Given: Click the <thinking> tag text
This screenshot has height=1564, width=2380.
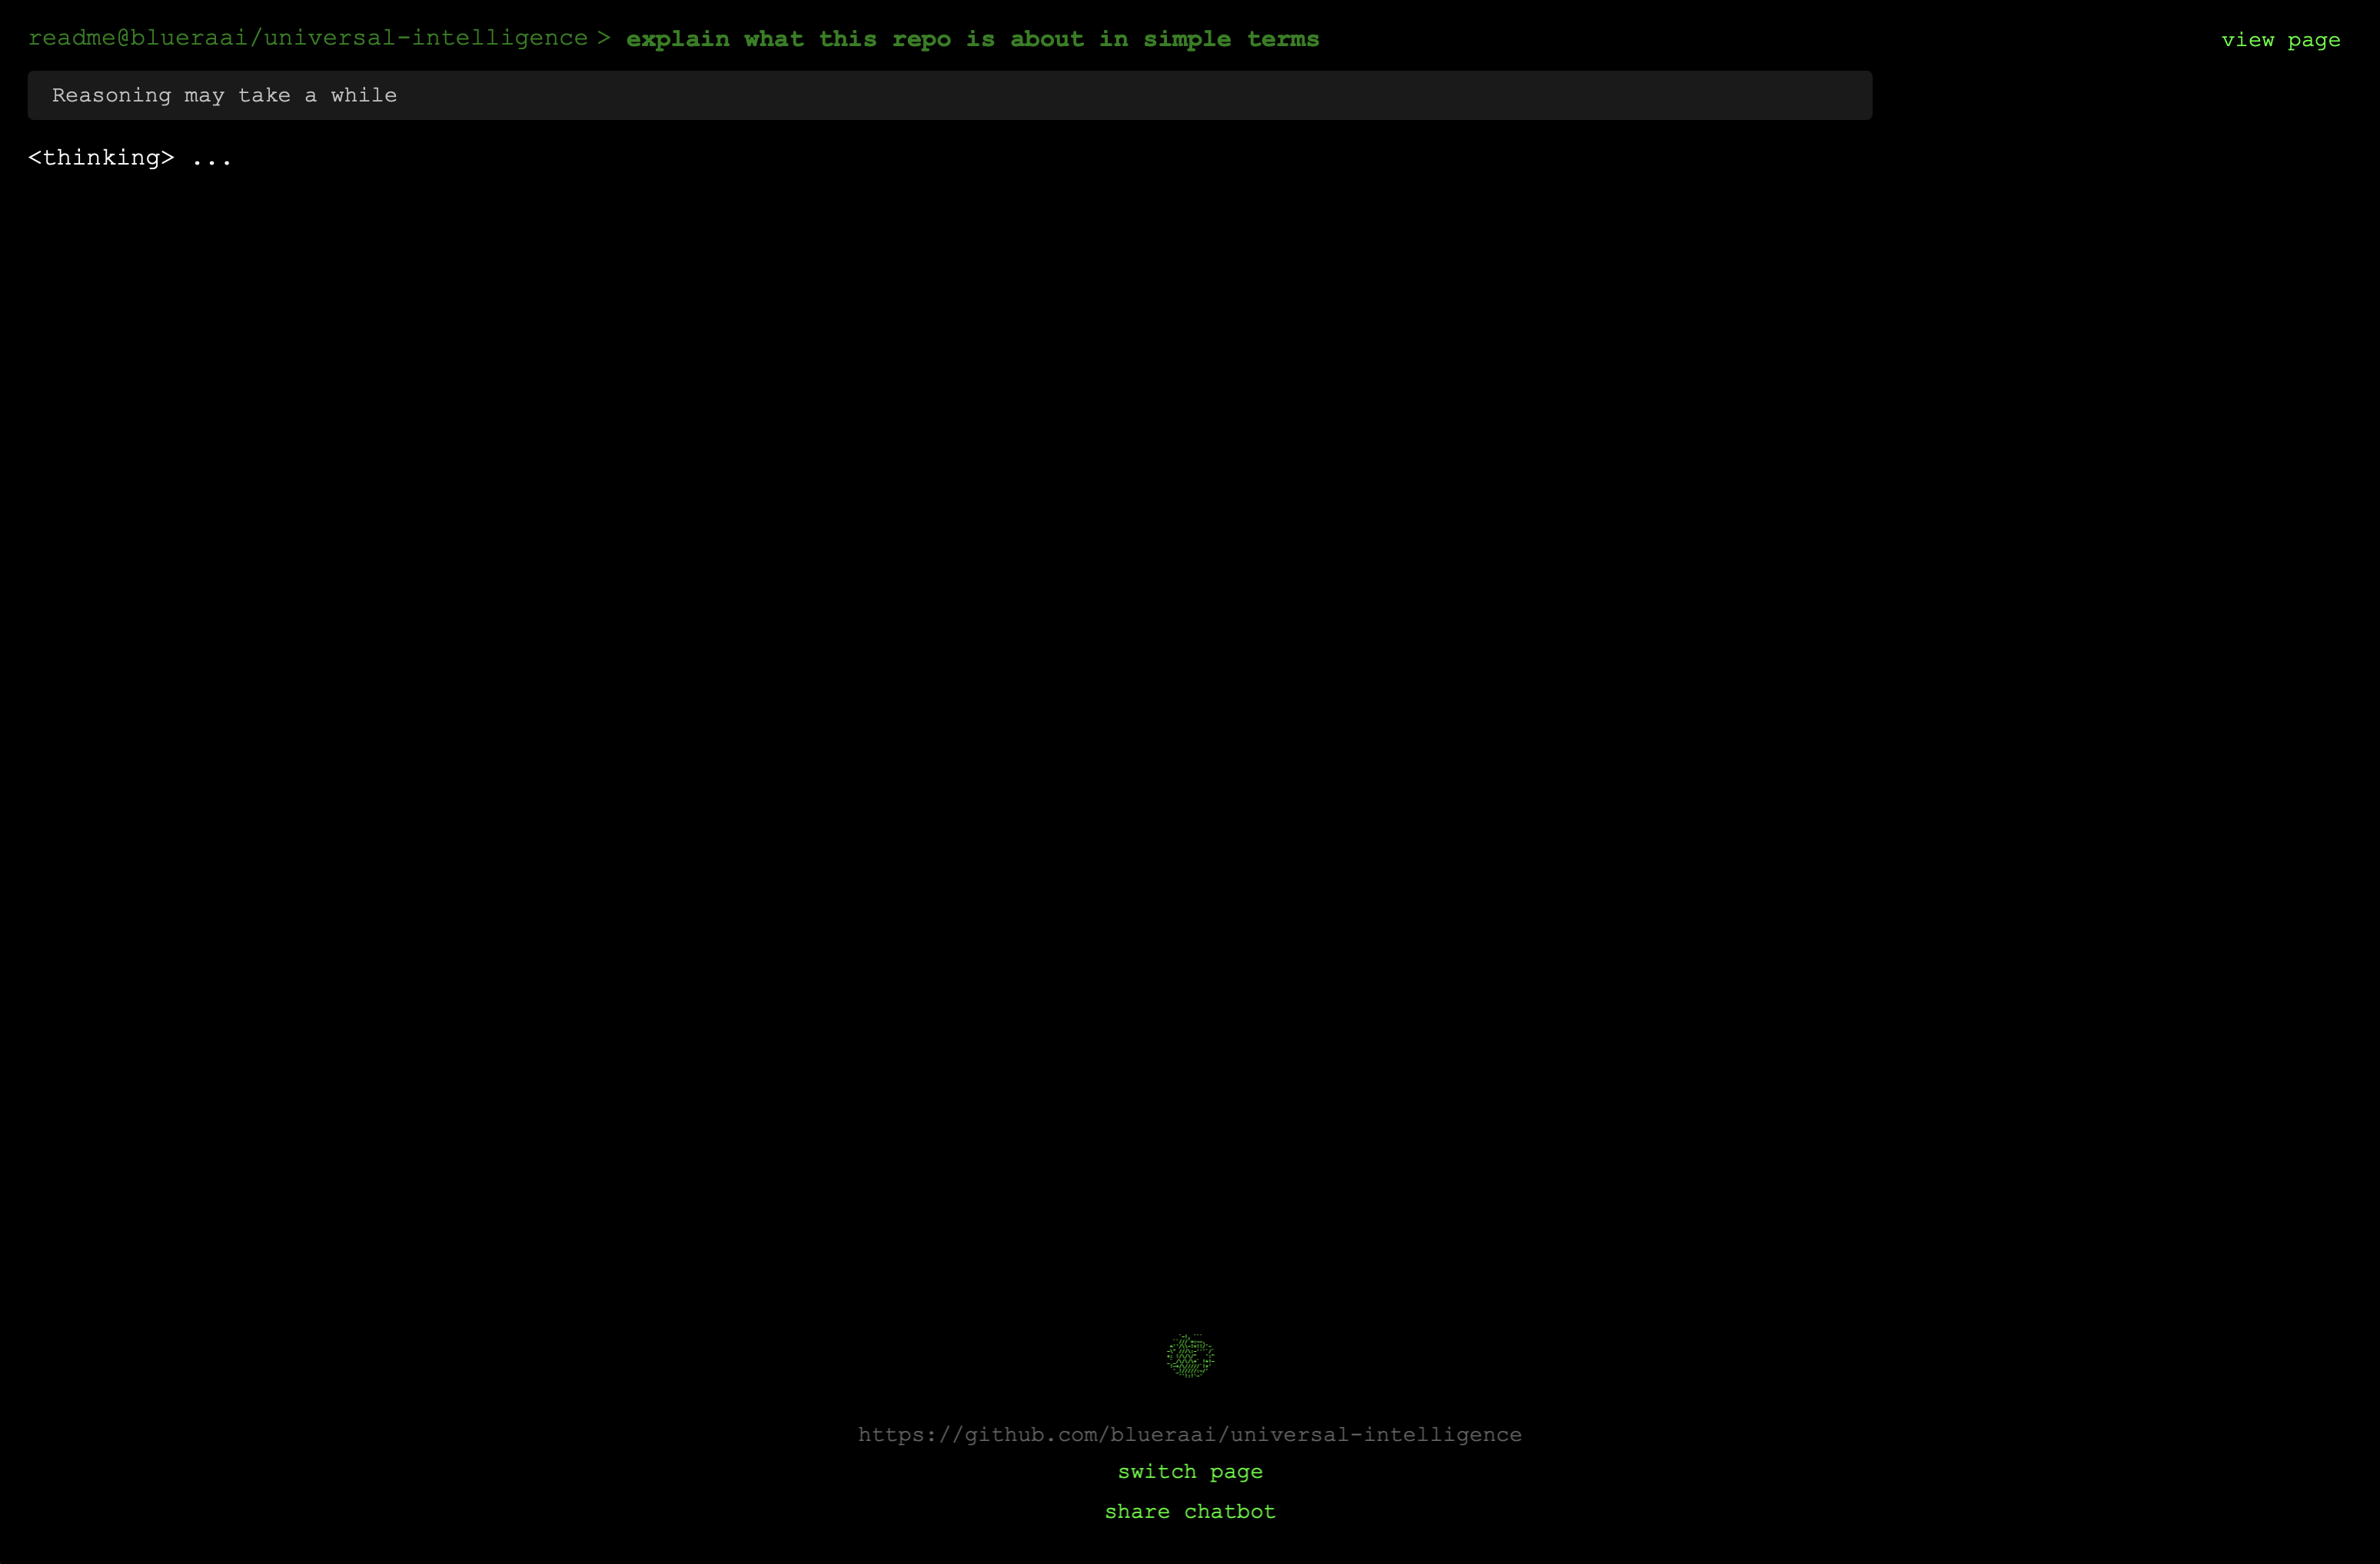Looking at the screenshot, I should (101, 158).
